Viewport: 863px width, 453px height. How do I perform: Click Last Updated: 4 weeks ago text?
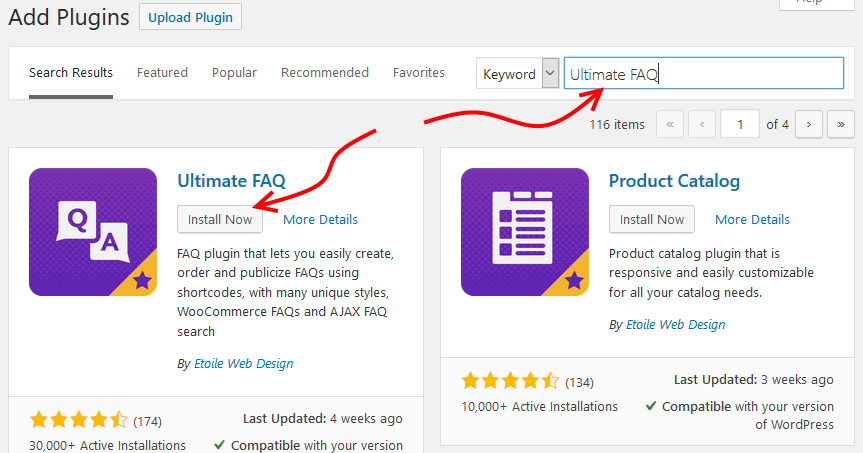tap(323, 419)
